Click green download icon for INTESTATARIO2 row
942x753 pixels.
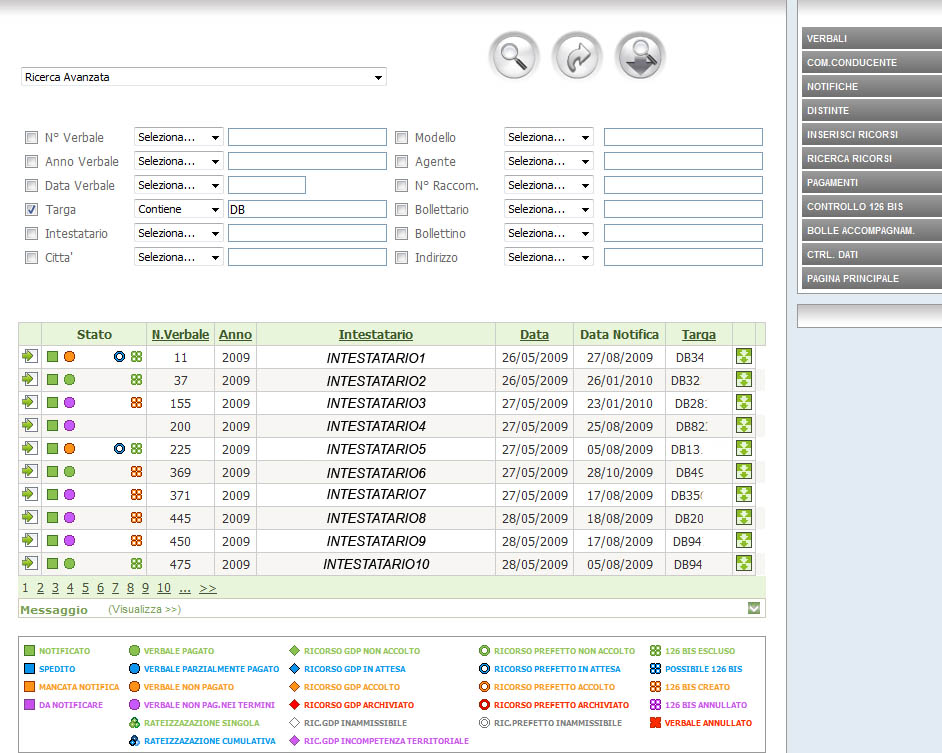pos(744,379)
